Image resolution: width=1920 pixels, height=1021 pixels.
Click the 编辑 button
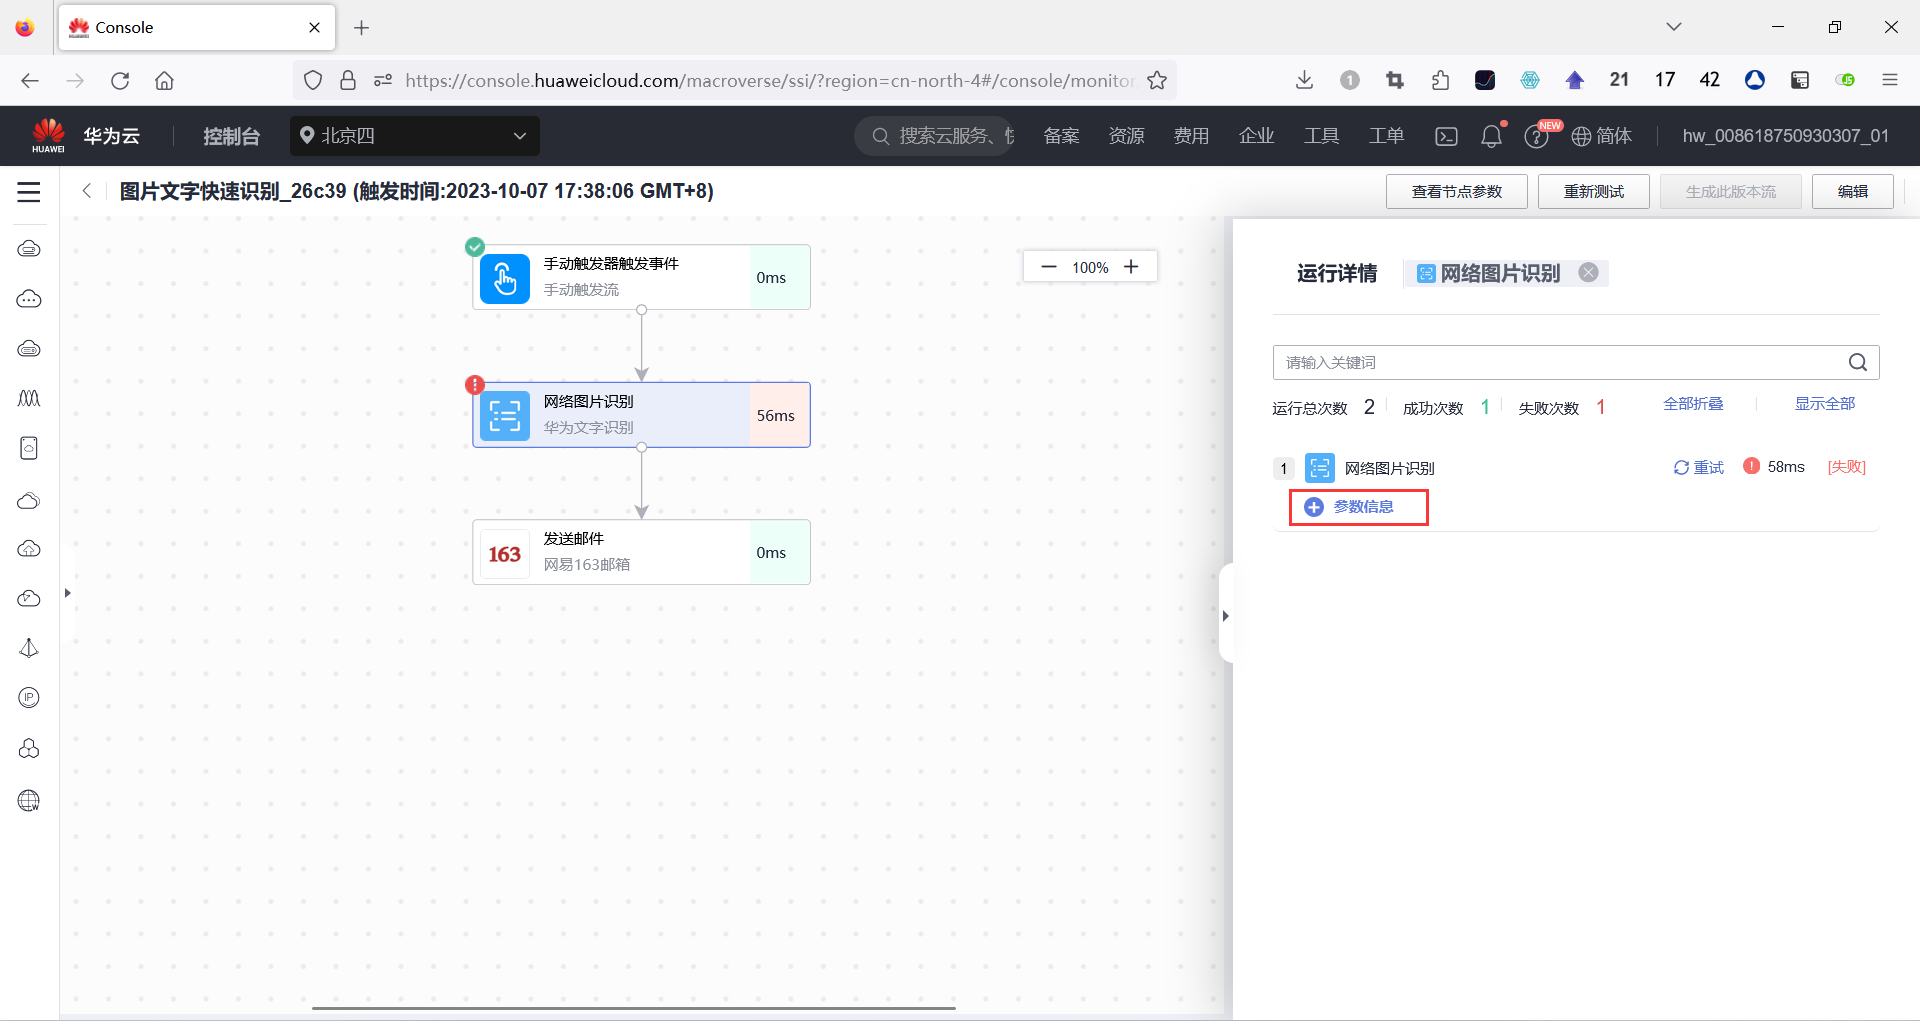pos(1852,191)
